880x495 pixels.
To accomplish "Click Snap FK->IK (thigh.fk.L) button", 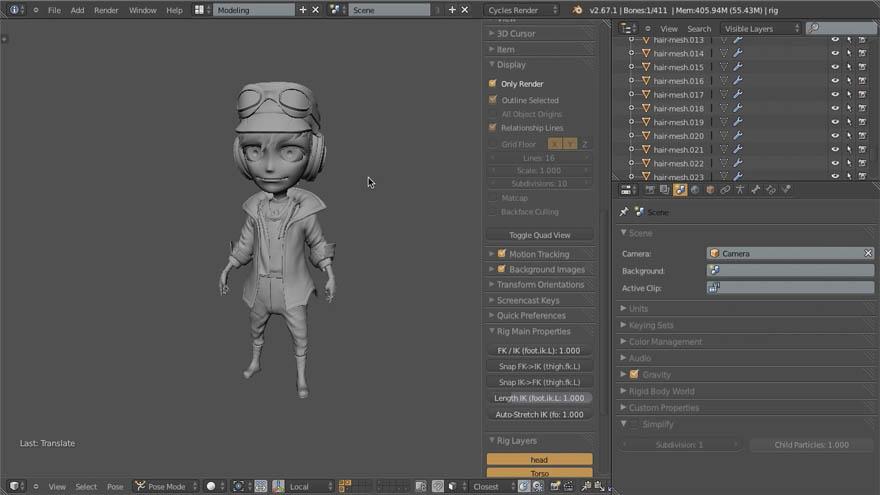I will tap(539, 366).
